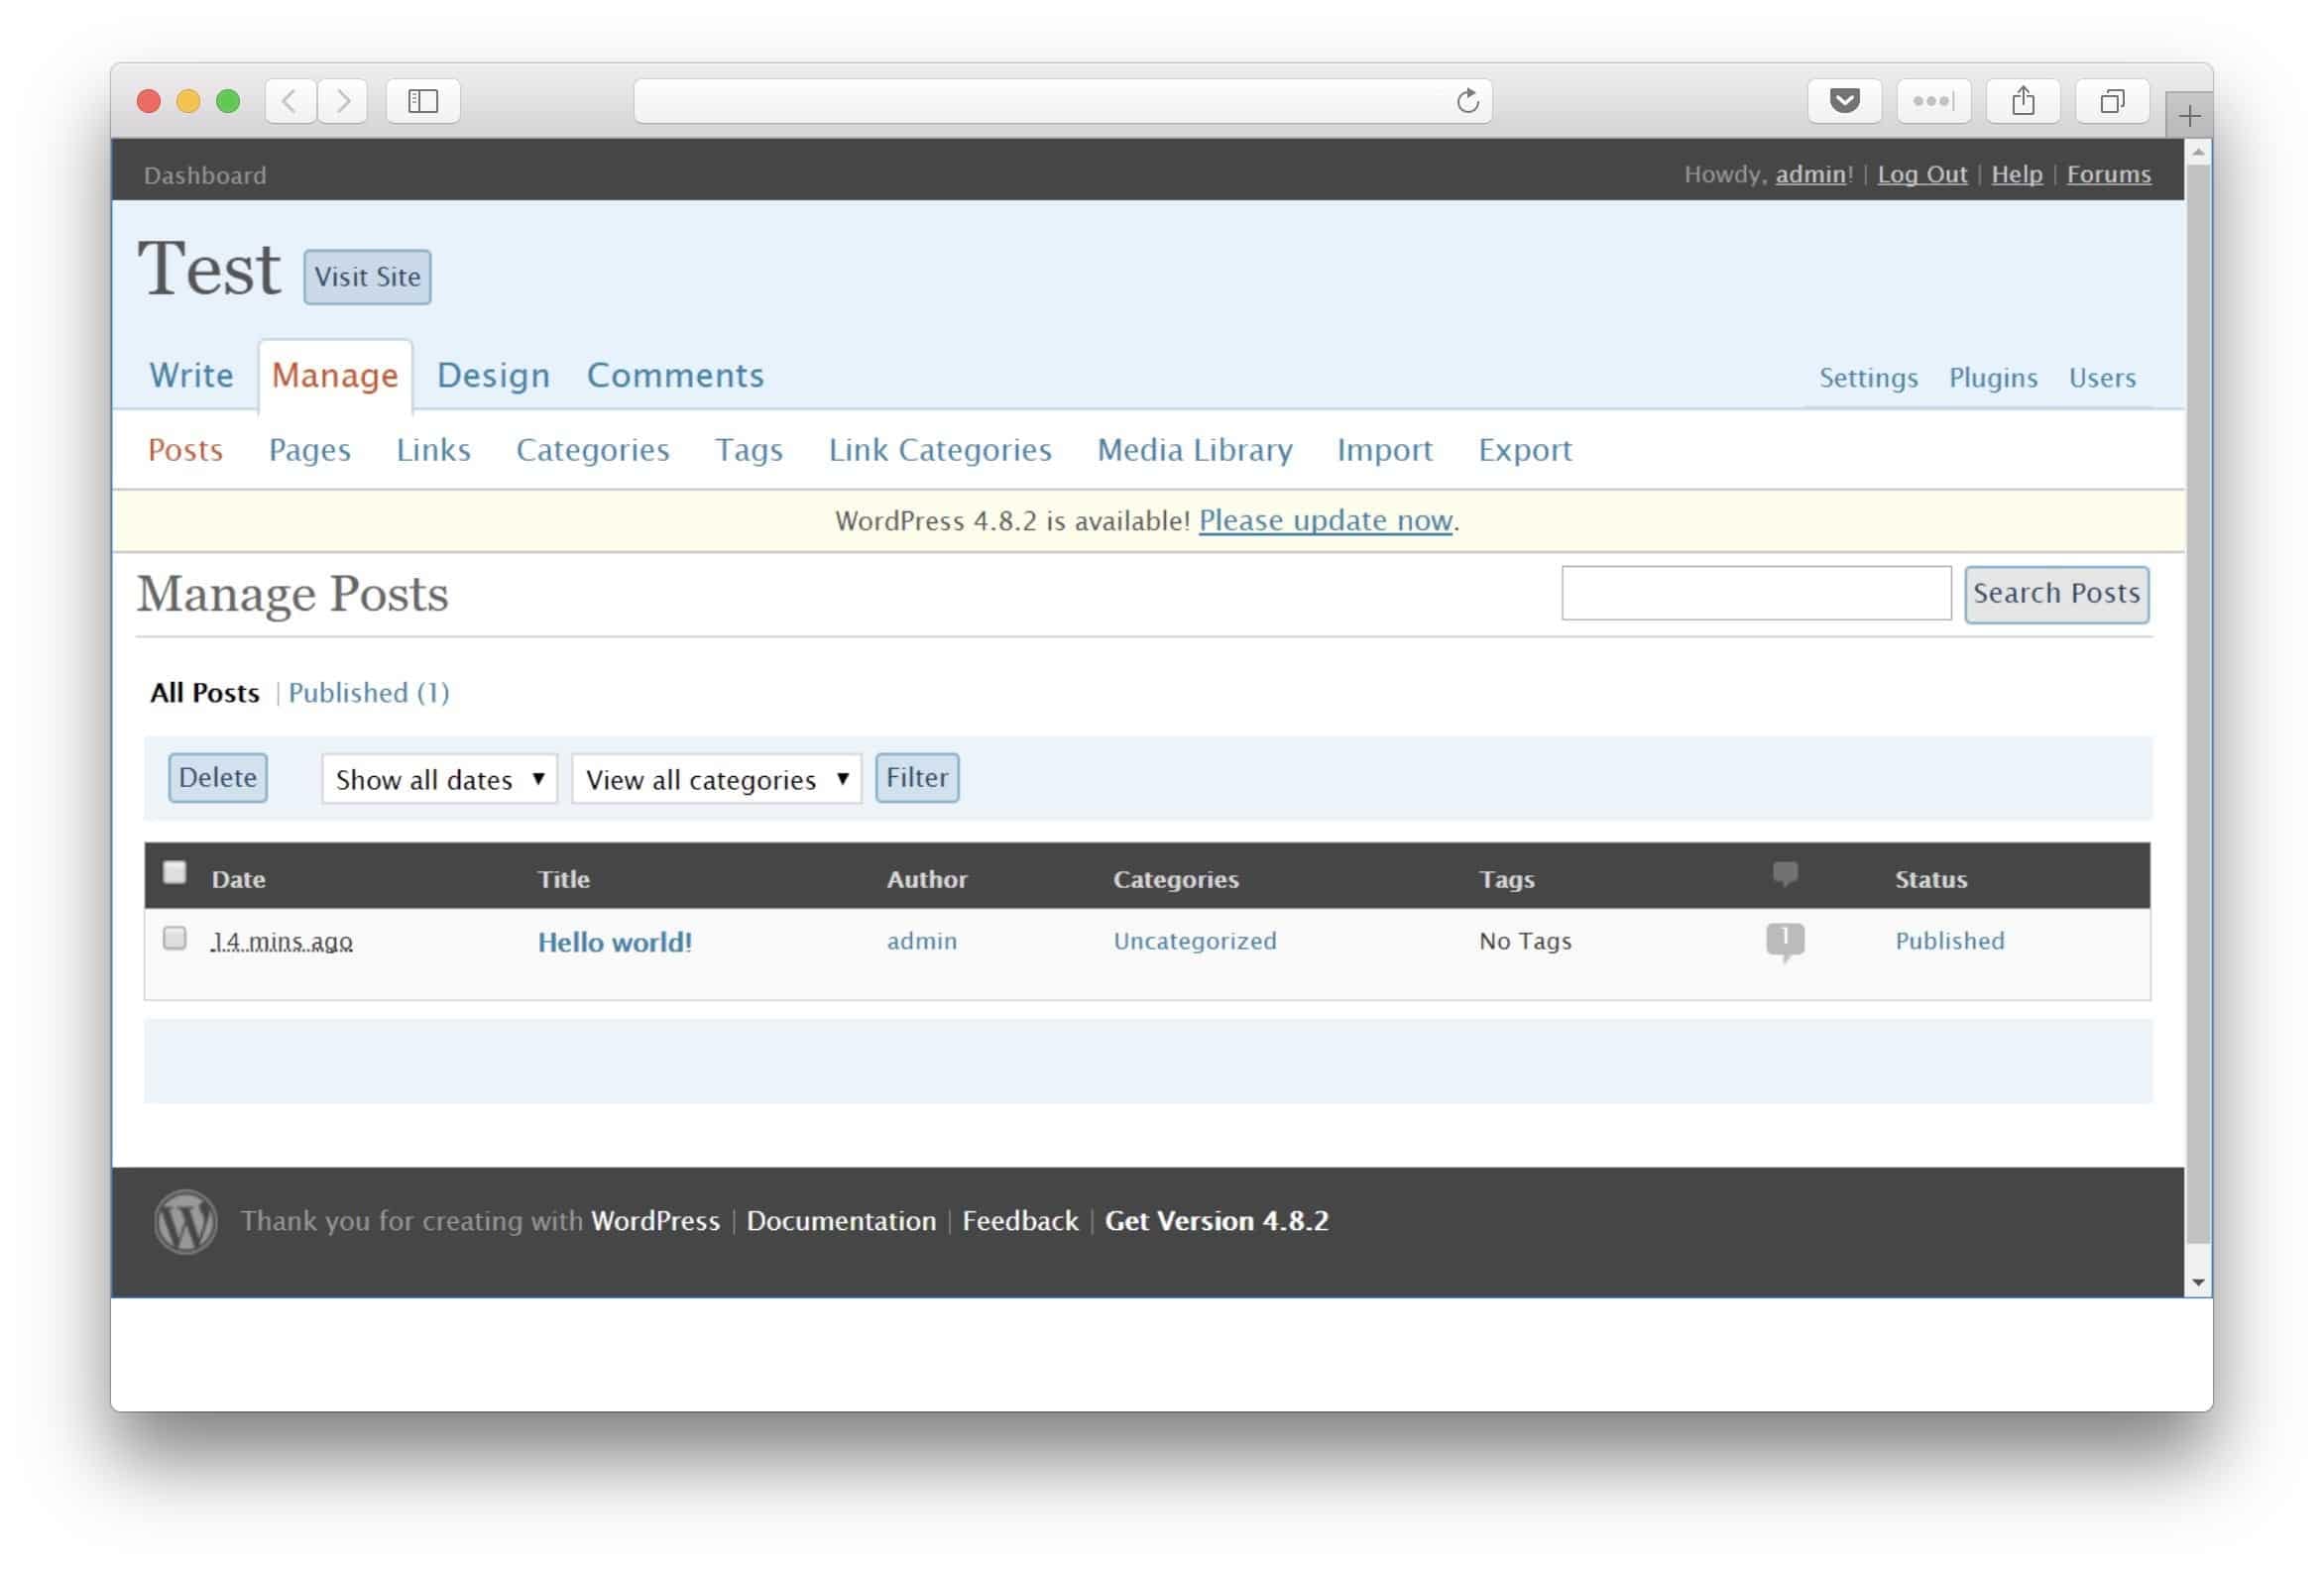Click the browser share icon

pos(2022,101)
